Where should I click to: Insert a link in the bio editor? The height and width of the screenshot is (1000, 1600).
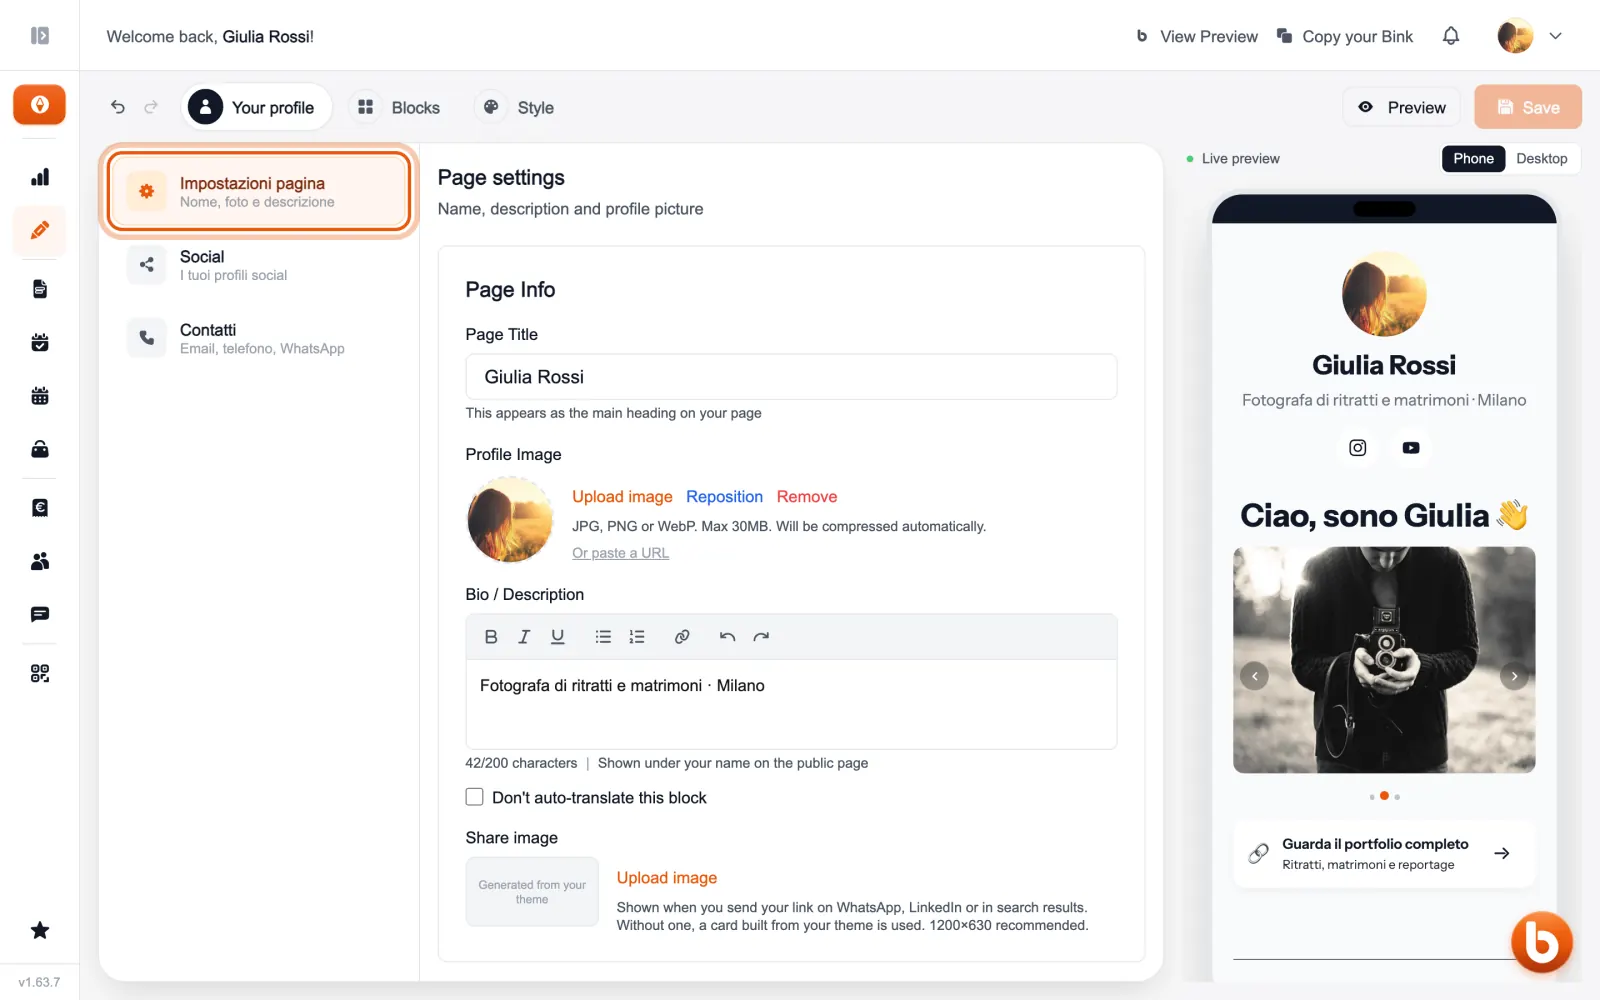(x=682, y=637)
